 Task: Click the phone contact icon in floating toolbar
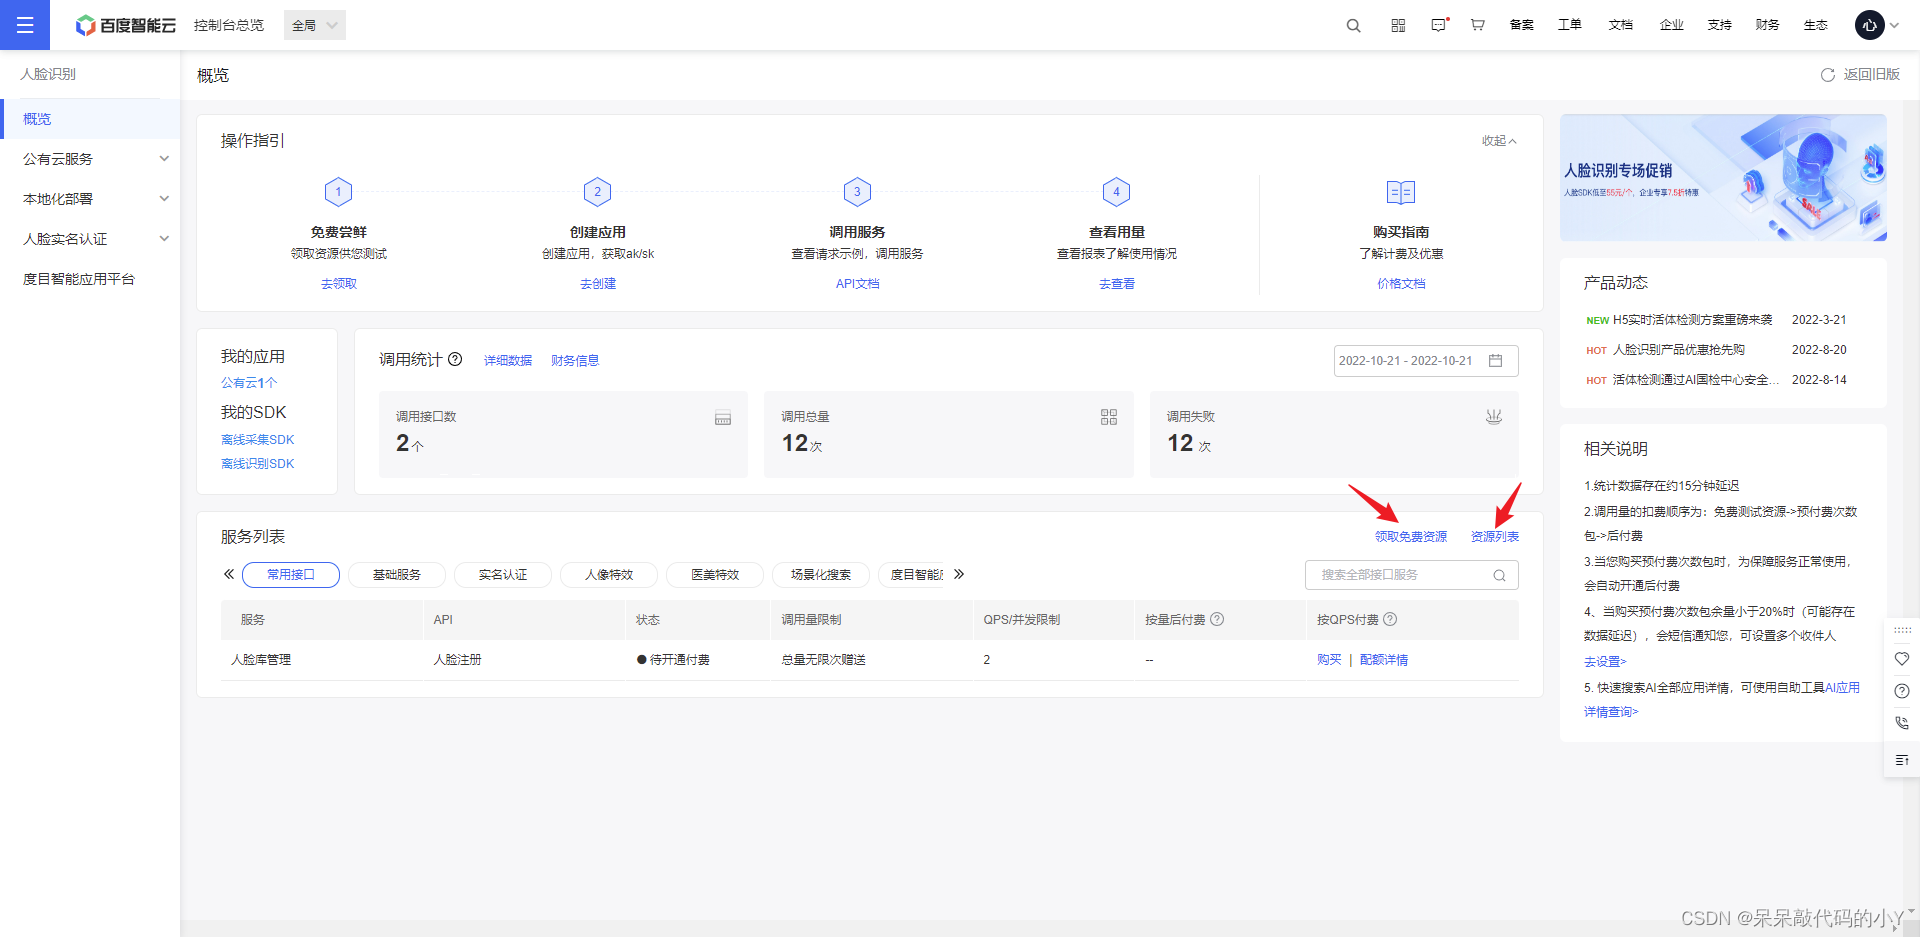pyautogui.click(x=1902, y=723)
